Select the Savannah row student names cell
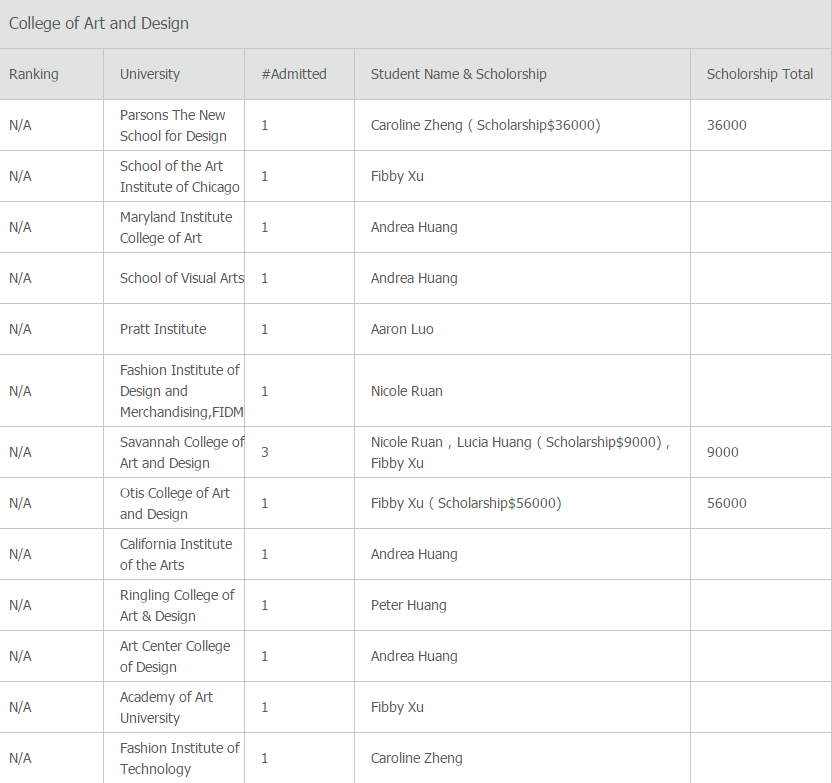The height and width of the screenshot is (783, 832). [x=520, y=452]
